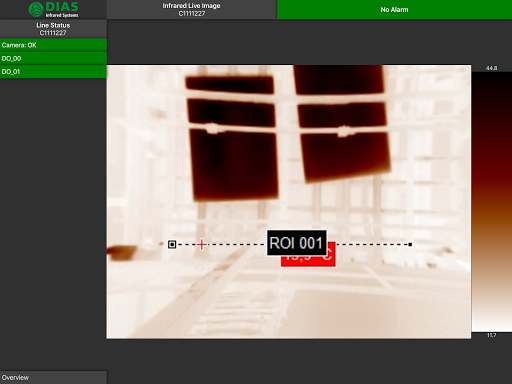Select the DO_00 status row
The image size is (512, 384).
(x=53, y=58)
